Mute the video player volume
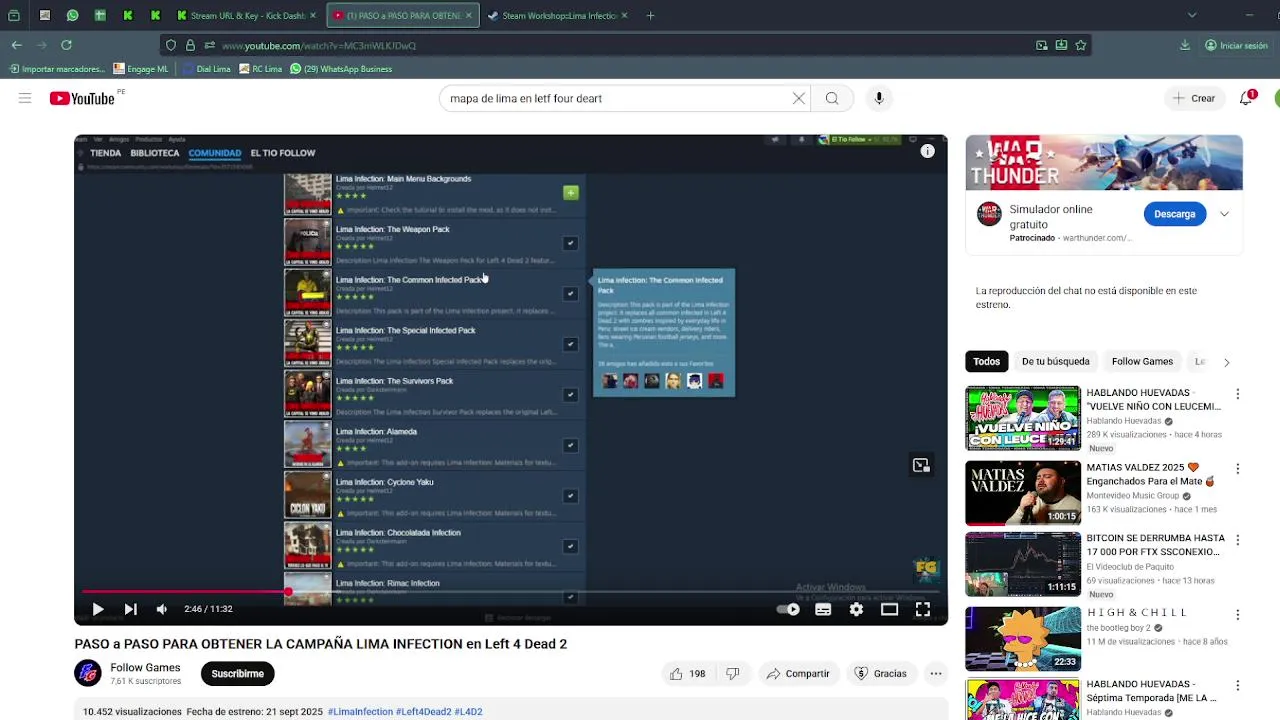This screenshot has height=720, width=1280. click(x=162, y=609)
